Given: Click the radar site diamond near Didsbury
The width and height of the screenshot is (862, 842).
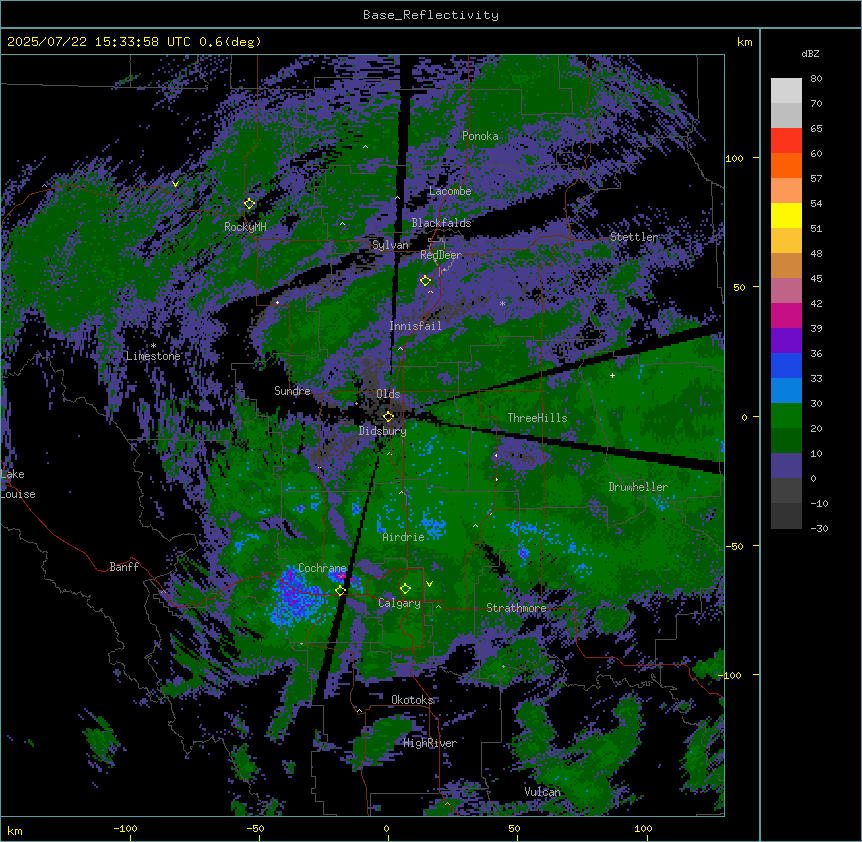Looking at the screenshot, I should (x=388, y=417).
